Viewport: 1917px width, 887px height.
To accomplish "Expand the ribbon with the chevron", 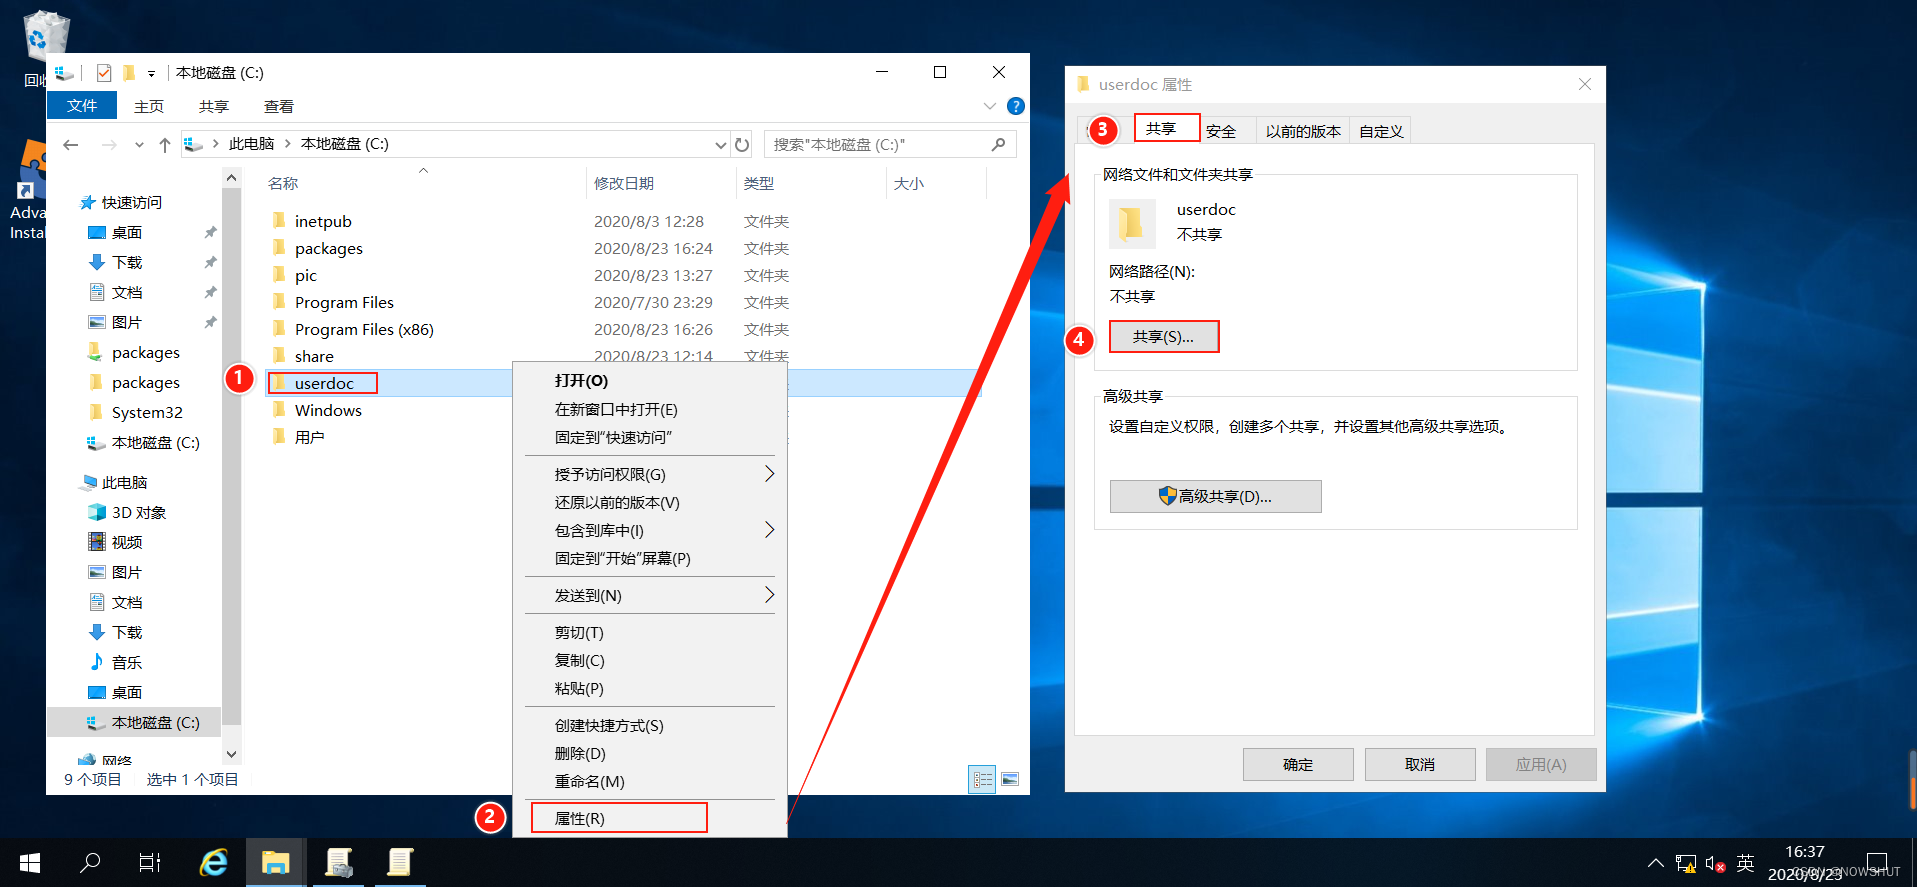I will click(989, 106).
